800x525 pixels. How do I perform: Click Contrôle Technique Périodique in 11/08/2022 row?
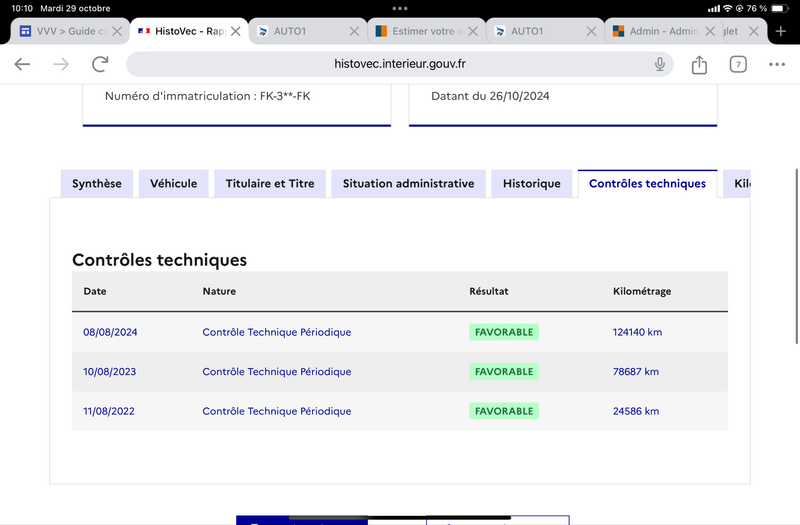coord(277,411)
